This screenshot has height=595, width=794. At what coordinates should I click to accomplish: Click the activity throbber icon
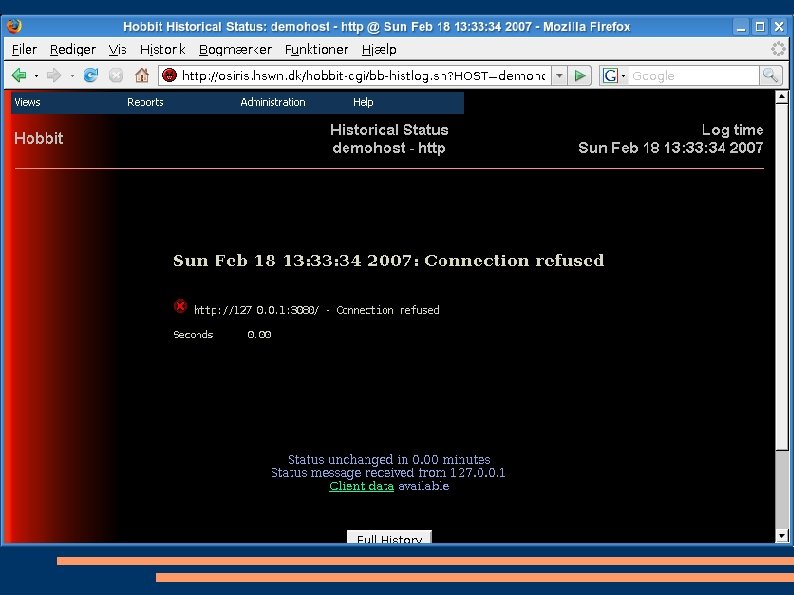pyautogui.click(x=778, y=49)
